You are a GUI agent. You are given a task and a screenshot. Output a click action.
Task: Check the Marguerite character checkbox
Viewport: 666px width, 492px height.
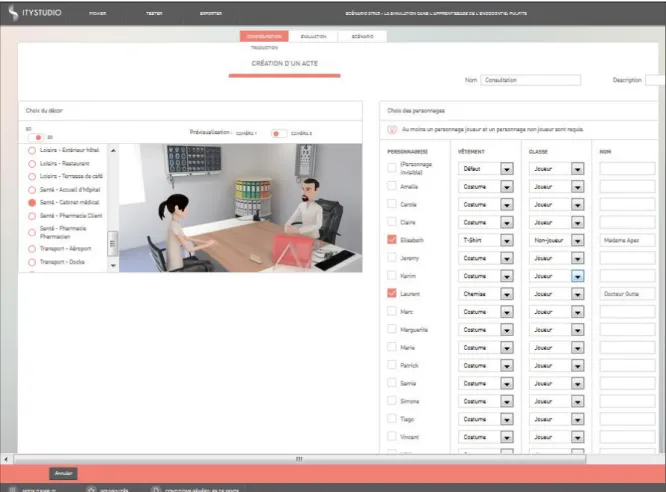[x=392, y=329]
